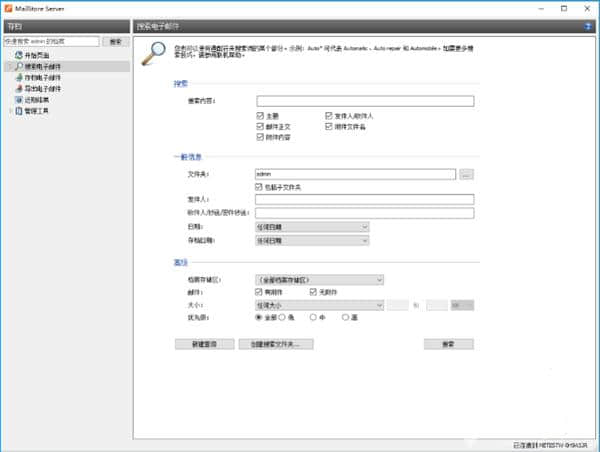Expand the 大小 size dropdown

pos(319,304)
